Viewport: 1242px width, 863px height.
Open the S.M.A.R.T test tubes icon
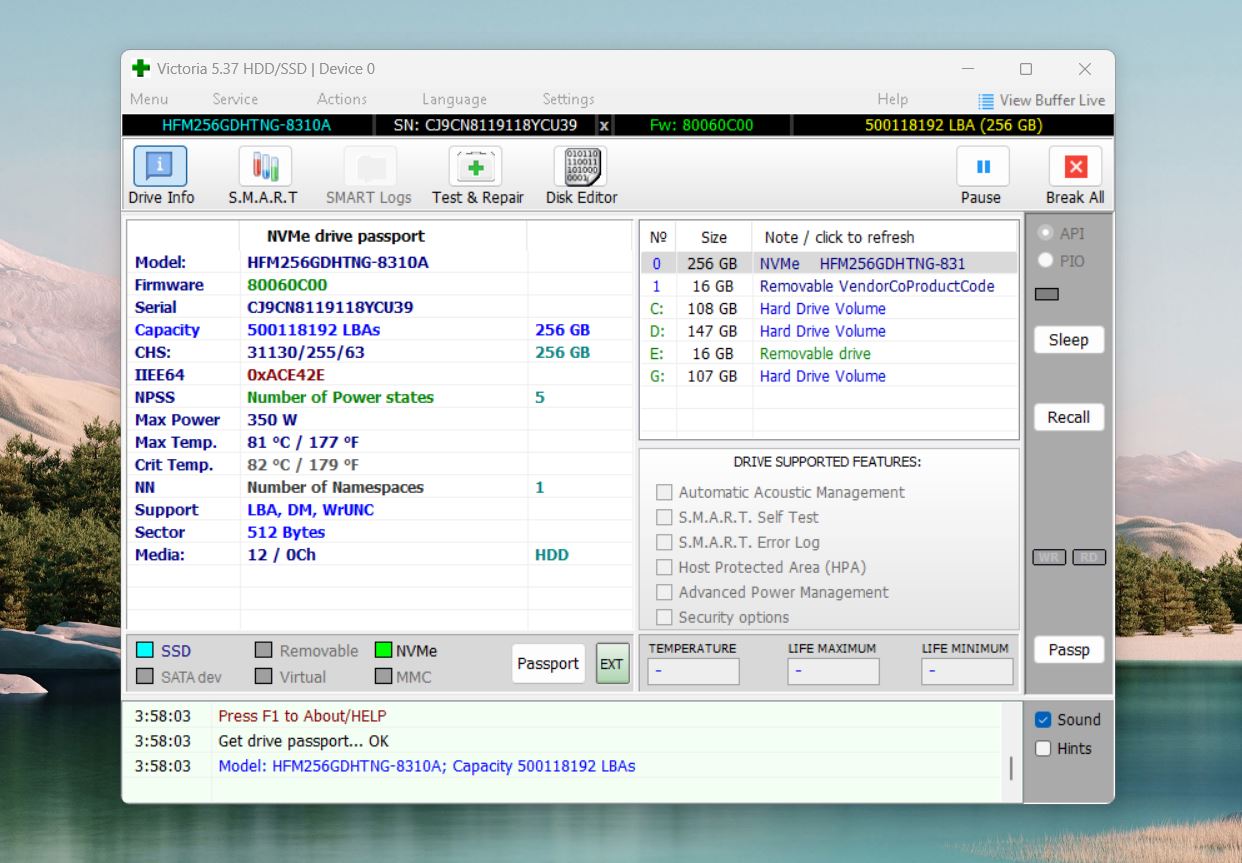[x=264, y=166]
